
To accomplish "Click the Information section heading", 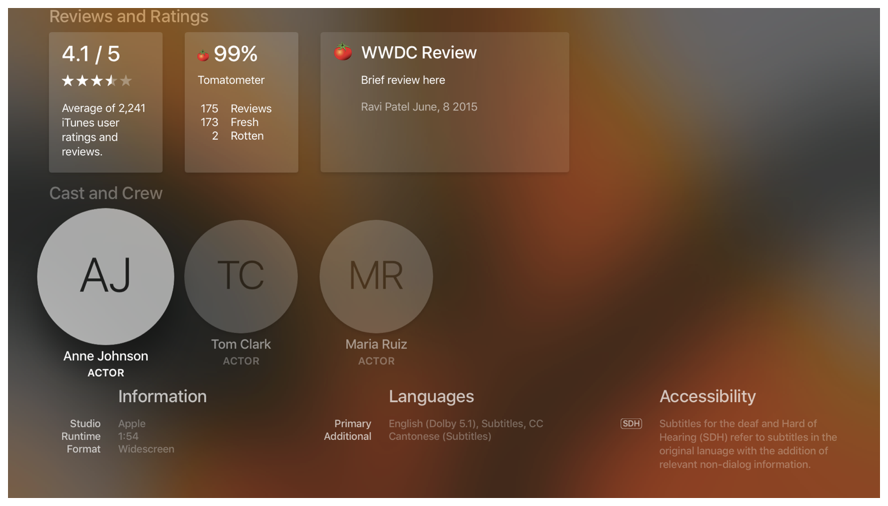I will click(162, 396).
